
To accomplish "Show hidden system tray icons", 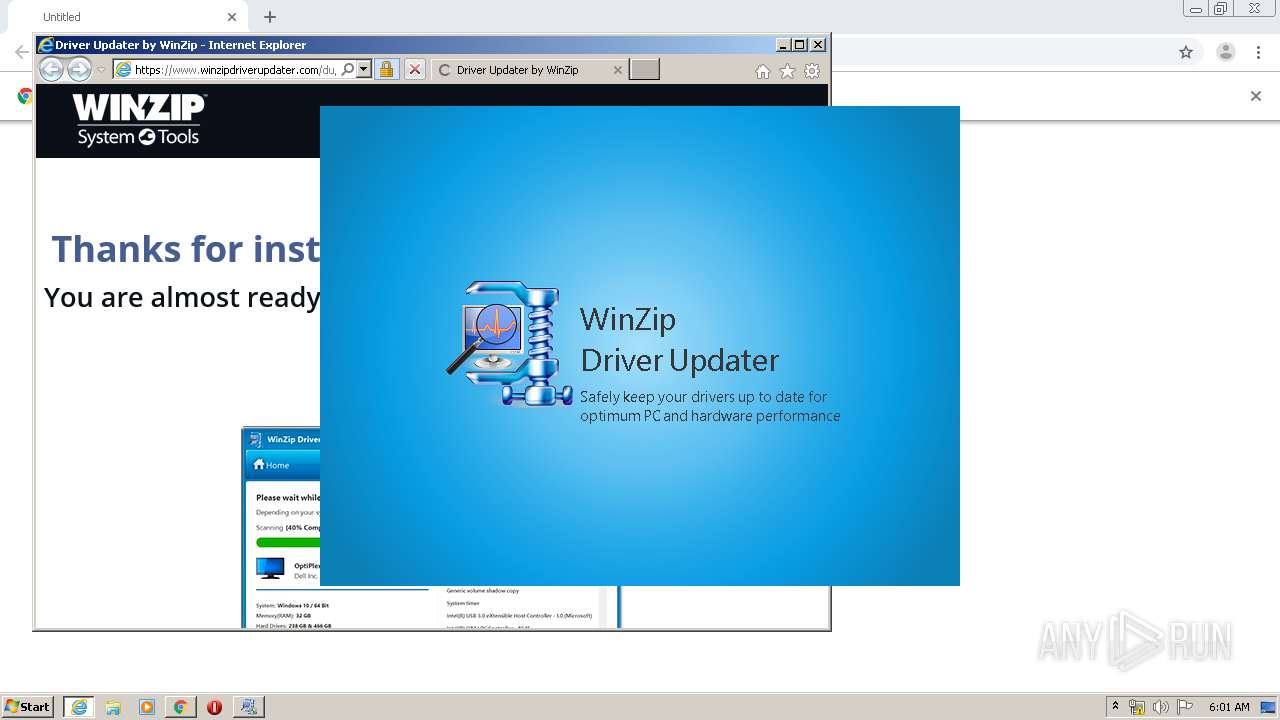I will 1116,707.
